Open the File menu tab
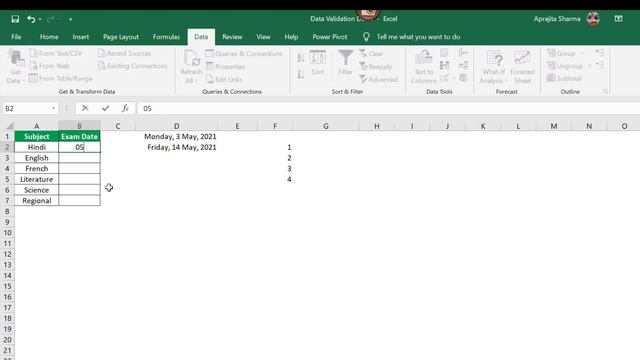Viewport: 640px width, 360px height. click(x=16, y=37)
